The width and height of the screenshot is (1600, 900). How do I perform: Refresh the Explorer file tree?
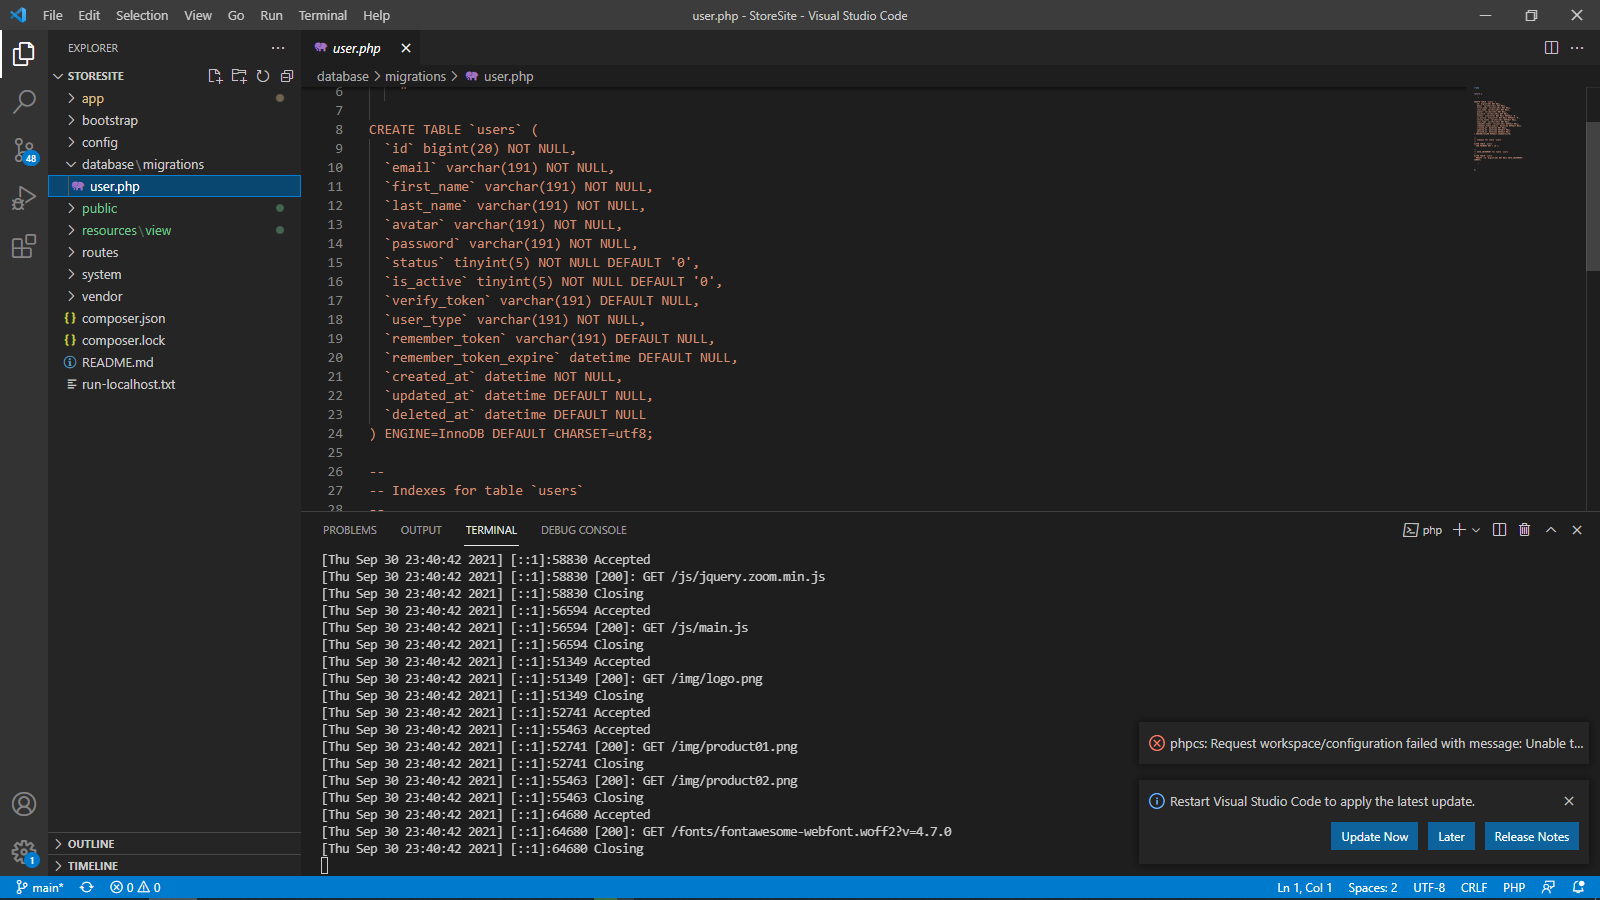pyautogui.click(x=263, y=76)
